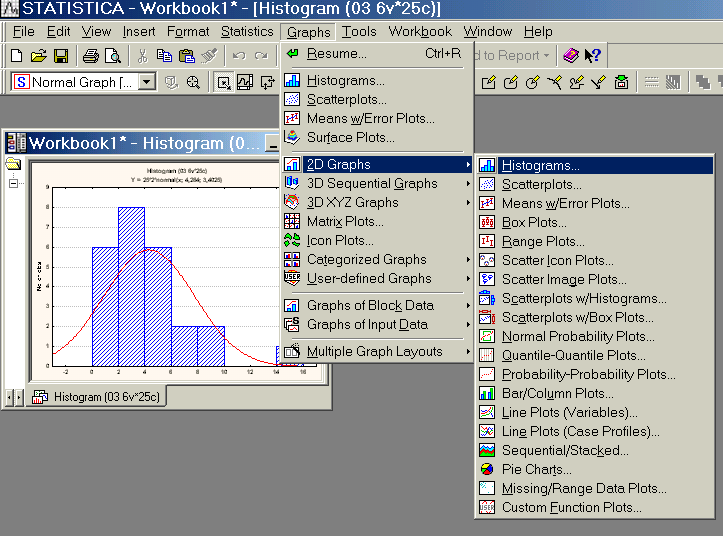Click the Pie Charts icon in submenu
The height and width of the screenshot is (536, 723).
pos(487,469)
